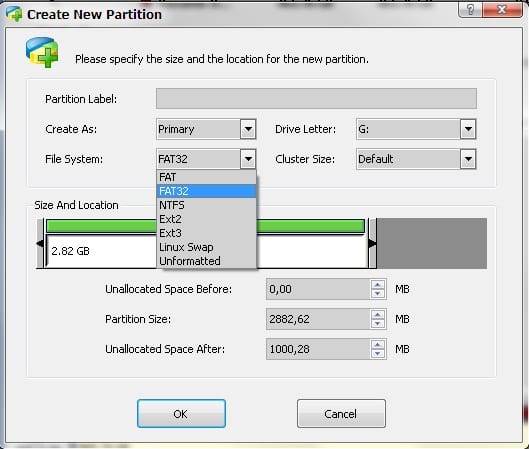
Task: Click the right partition resize handle arrow
Action: [x=372, y=243]
